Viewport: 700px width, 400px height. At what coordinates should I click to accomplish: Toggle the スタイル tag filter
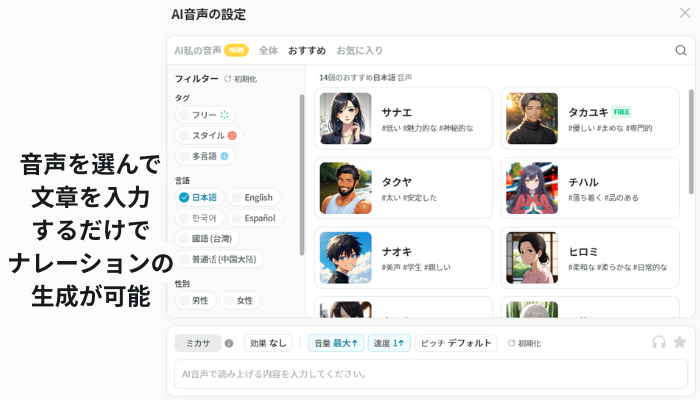[x=208, y=135]
